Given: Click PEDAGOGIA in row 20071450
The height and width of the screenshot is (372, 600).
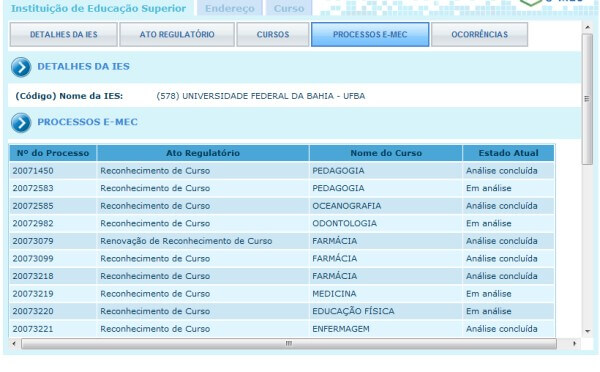Looking at the screenshot, I should 338,171.
